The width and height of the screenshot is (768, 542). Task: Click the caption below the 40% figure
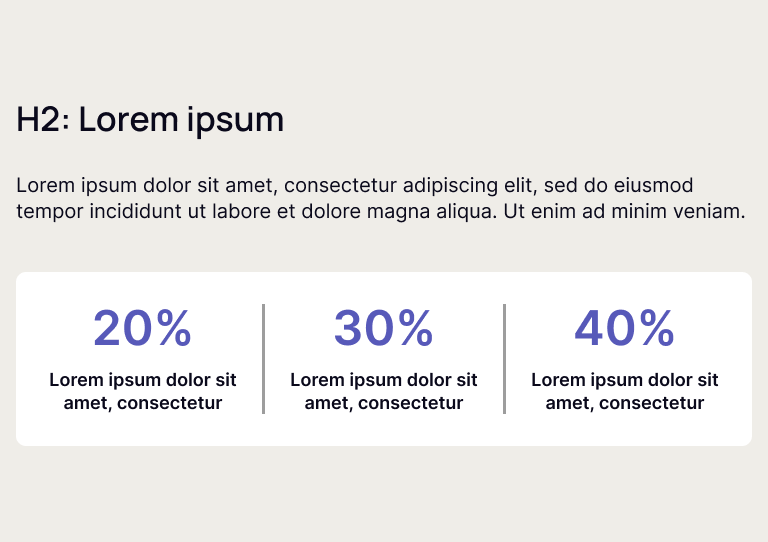625,392
